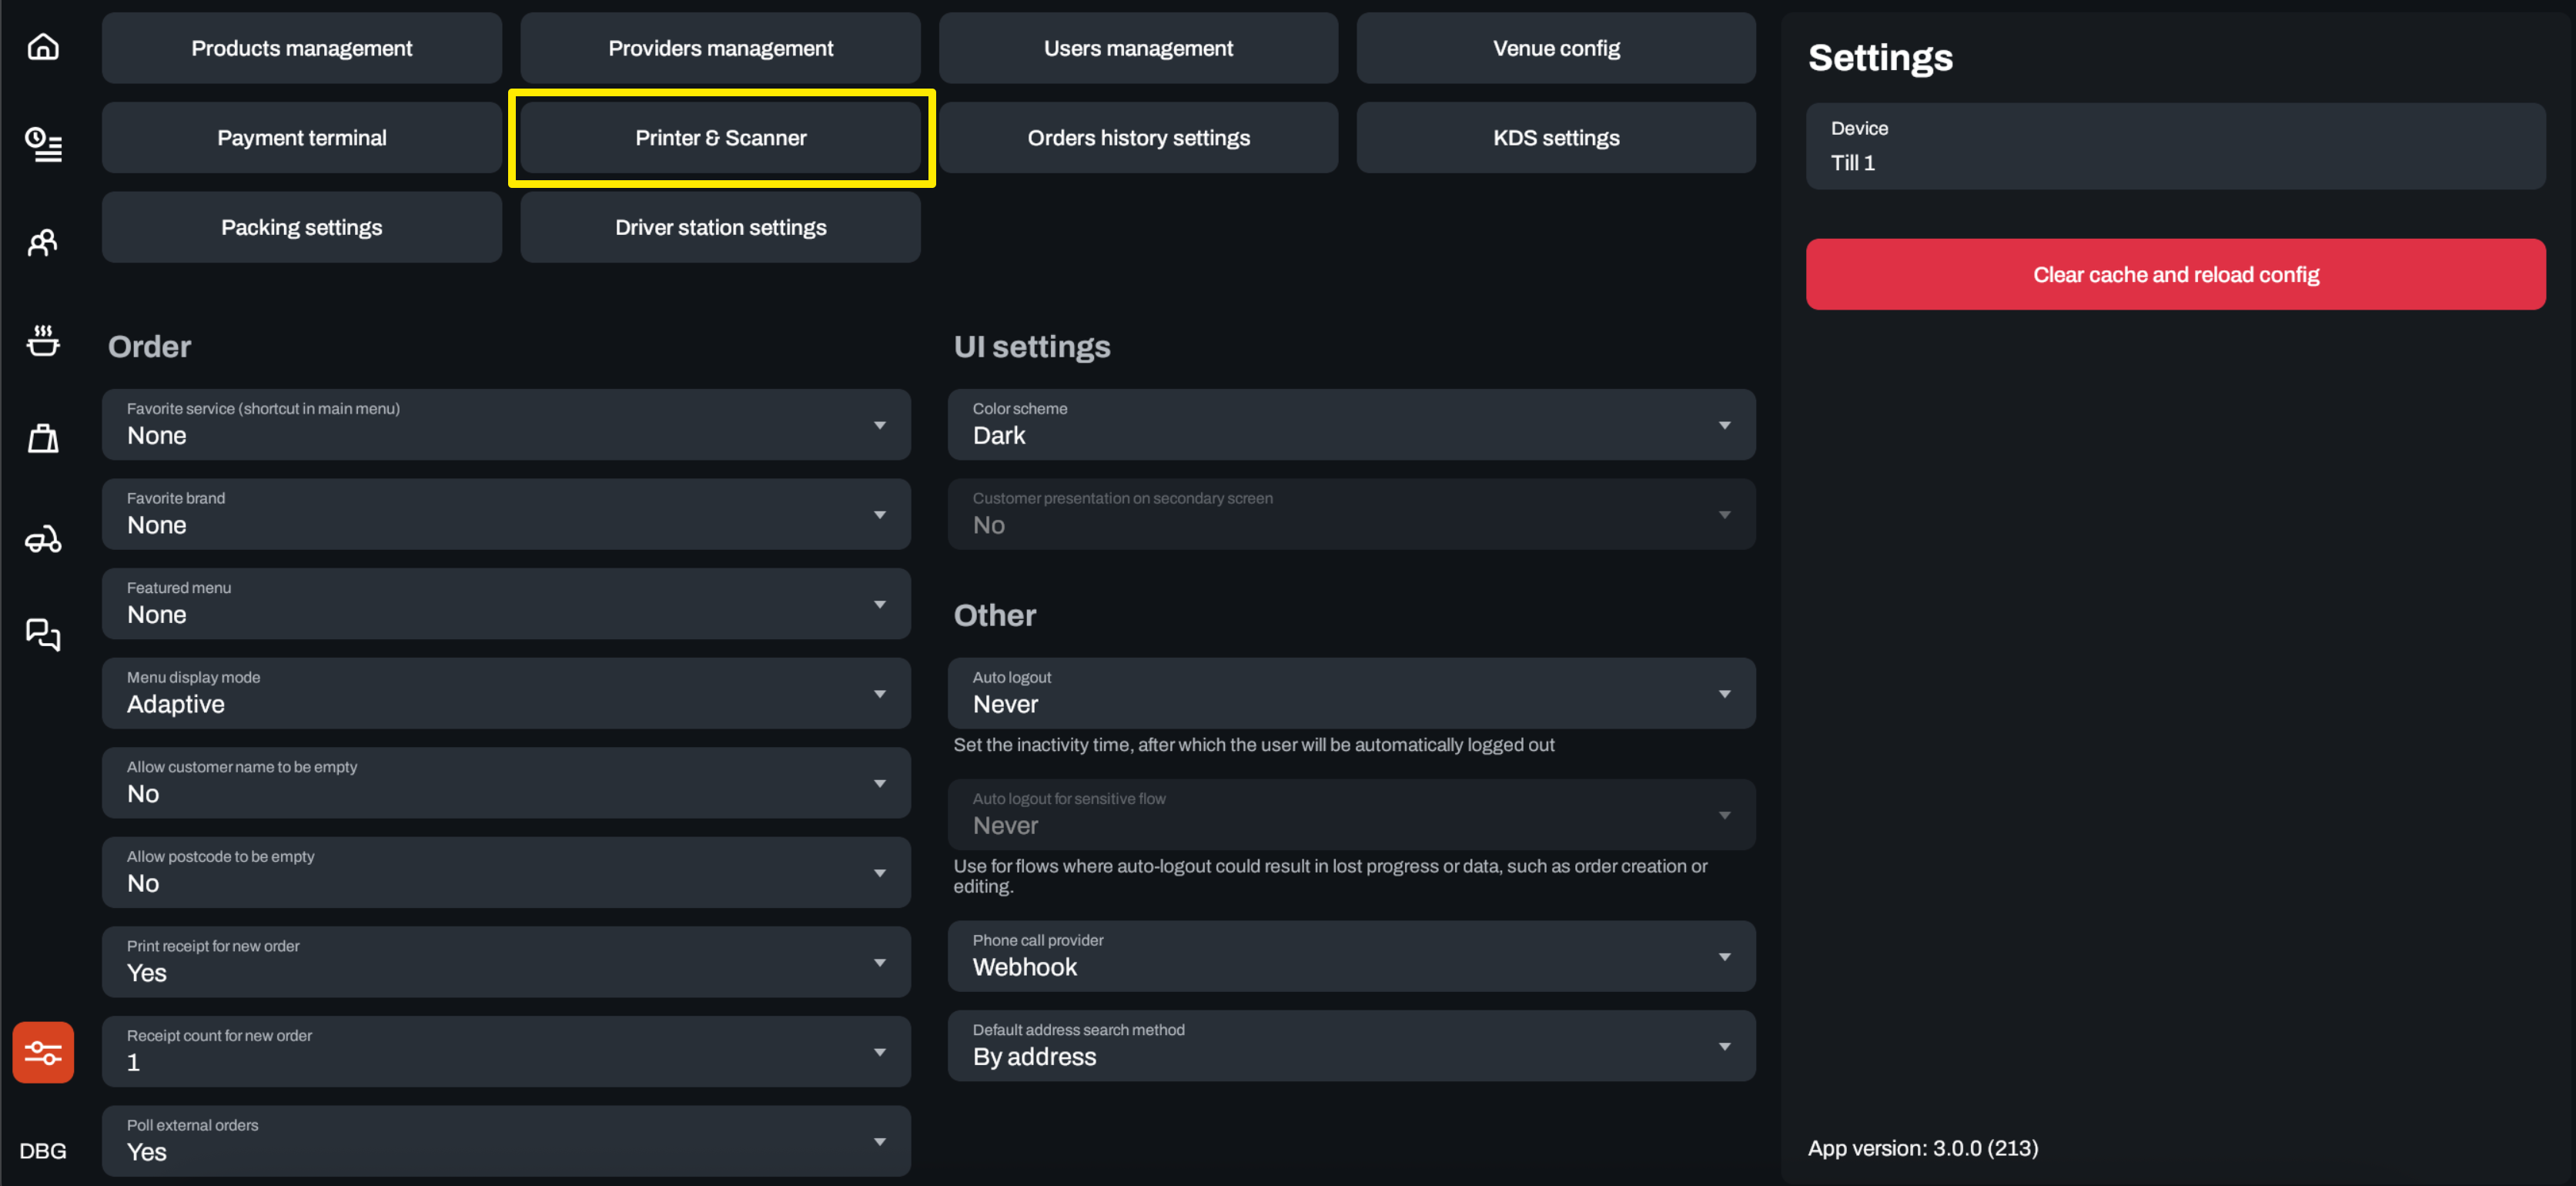Open the order history clock-list icon
The height and width of the screenshot is (1186, 2576).
(x=43, y=144)
